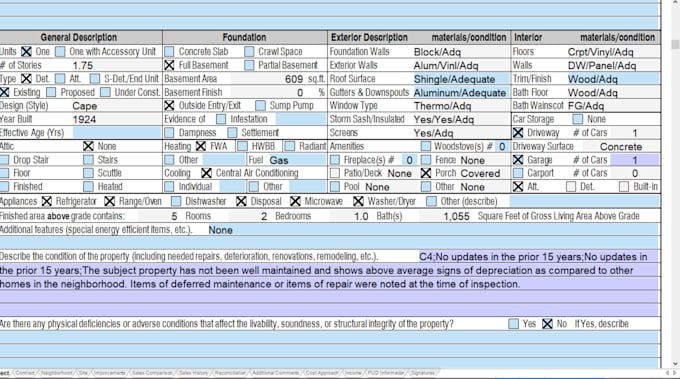Click the Additional features field showing None
The image size is (680, 379).
(433, 230)
